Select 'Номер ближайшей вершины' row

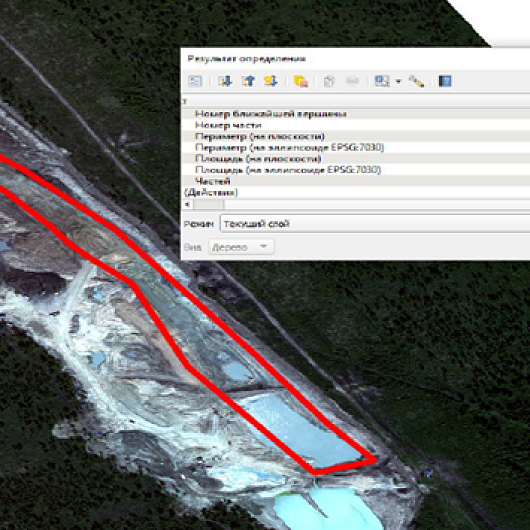point(356,114)
